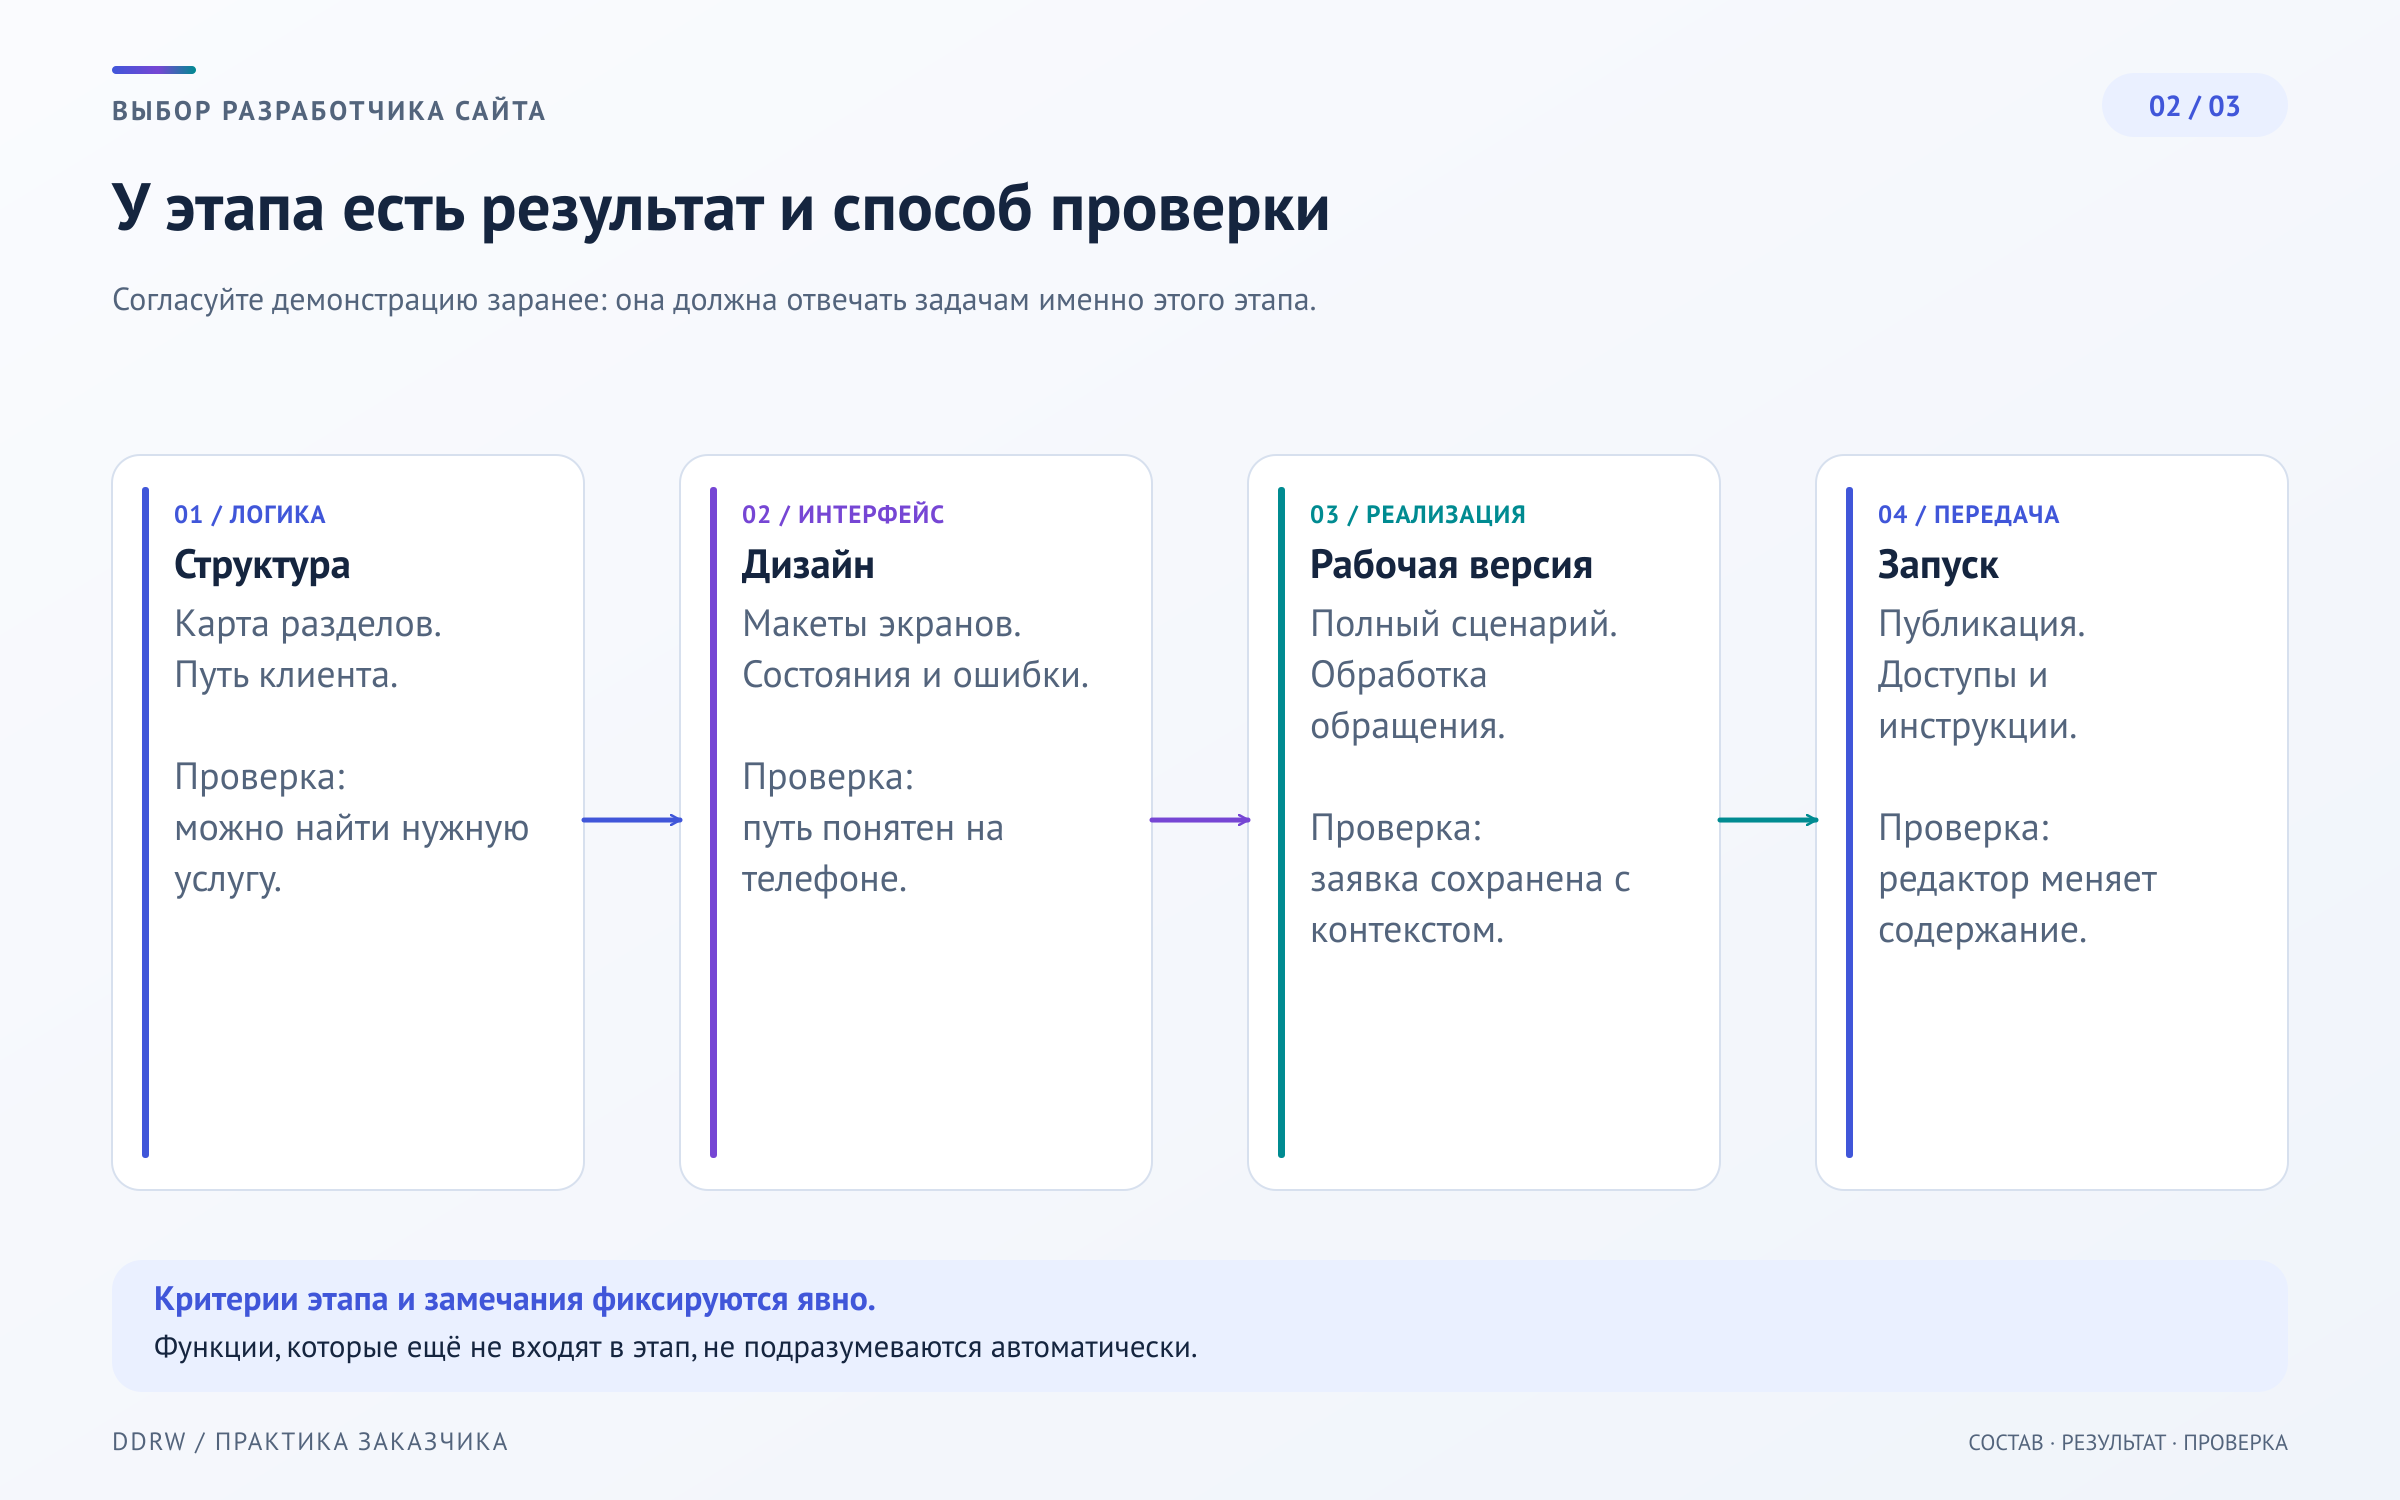Click the text путь понятен на телефоне.
This screenshot has width=2400, height=1500.
(x=873, y=853)
